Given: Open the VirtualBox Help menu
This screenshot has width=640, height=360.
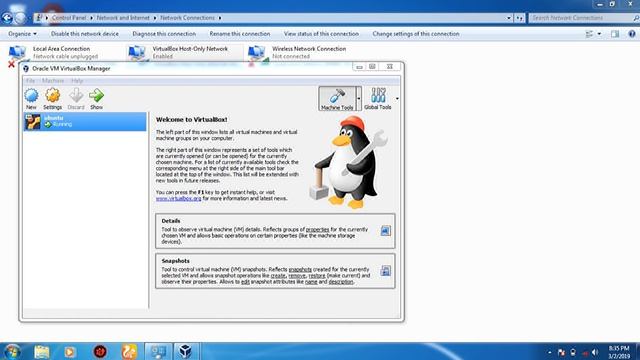Looking at the screenshot, I should click(x=77, y=81).
